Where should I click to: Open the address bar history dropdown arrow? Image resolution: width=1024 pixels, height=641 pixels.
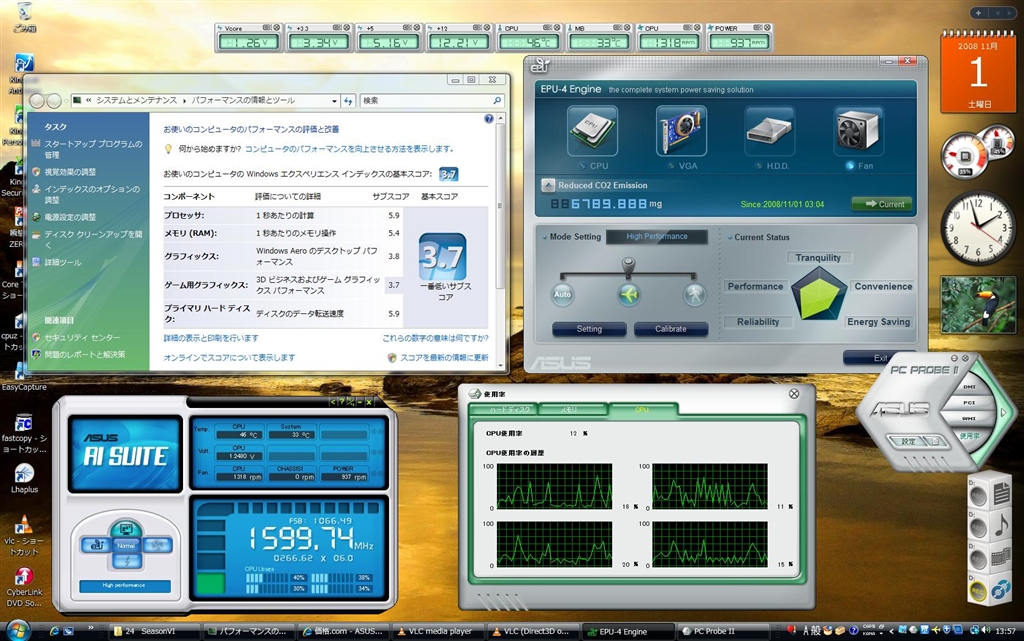[334, 101]
